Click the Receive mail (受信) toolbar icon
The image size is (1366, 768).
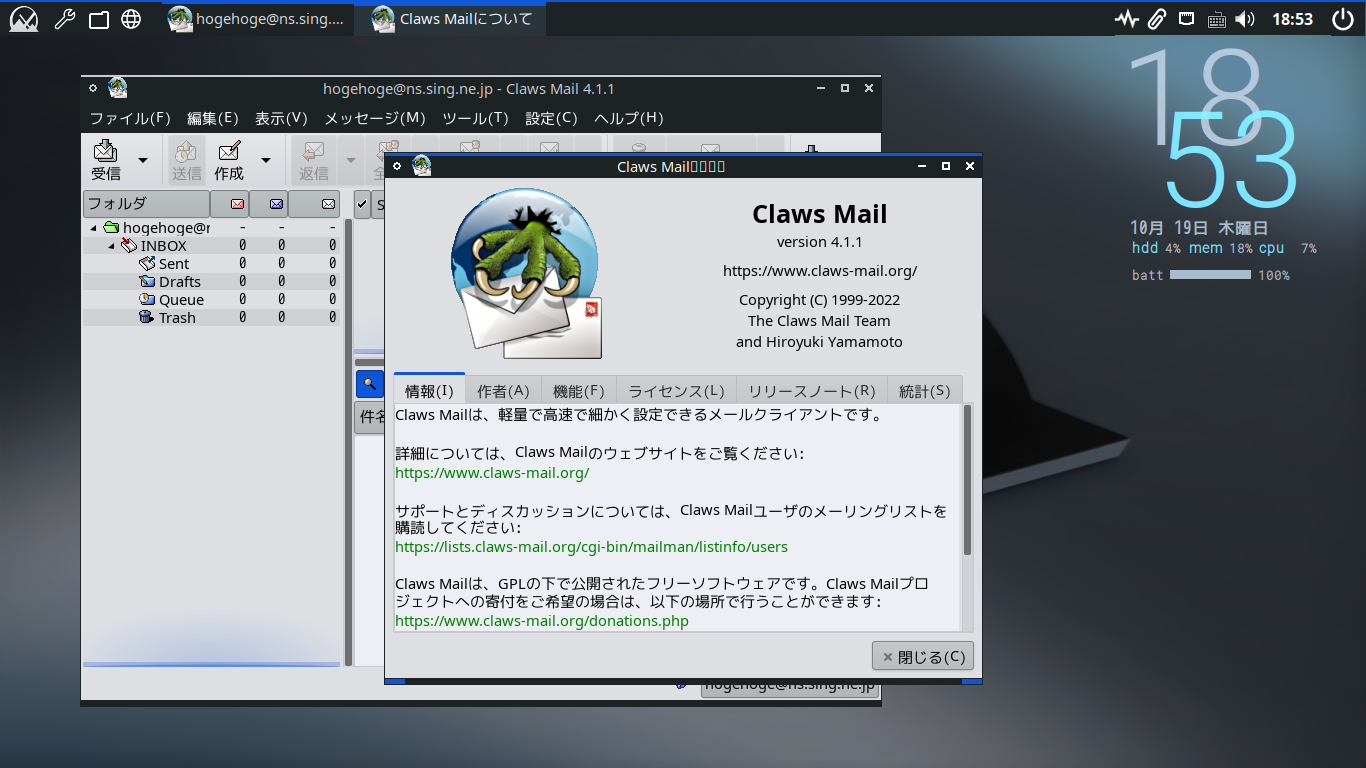click(106, 160)
